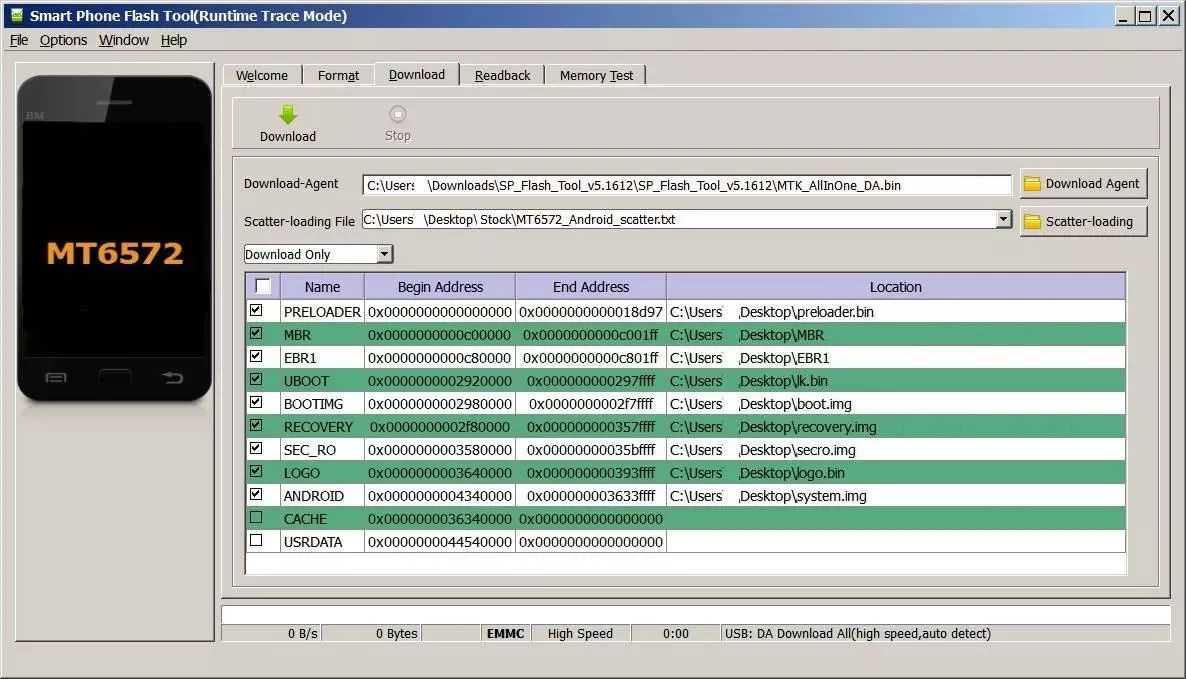Click the Format tab
Screen dimensions: 1186x679
[x=338, y=75]
